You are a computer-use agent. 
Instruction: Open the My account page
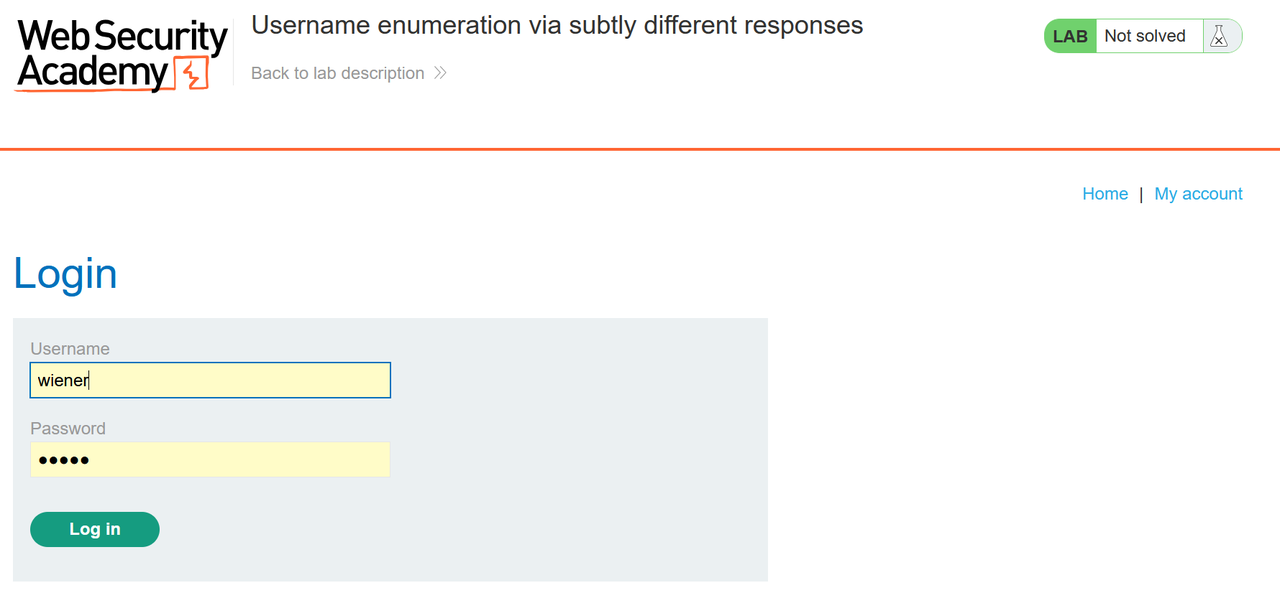coord(1198,193)
